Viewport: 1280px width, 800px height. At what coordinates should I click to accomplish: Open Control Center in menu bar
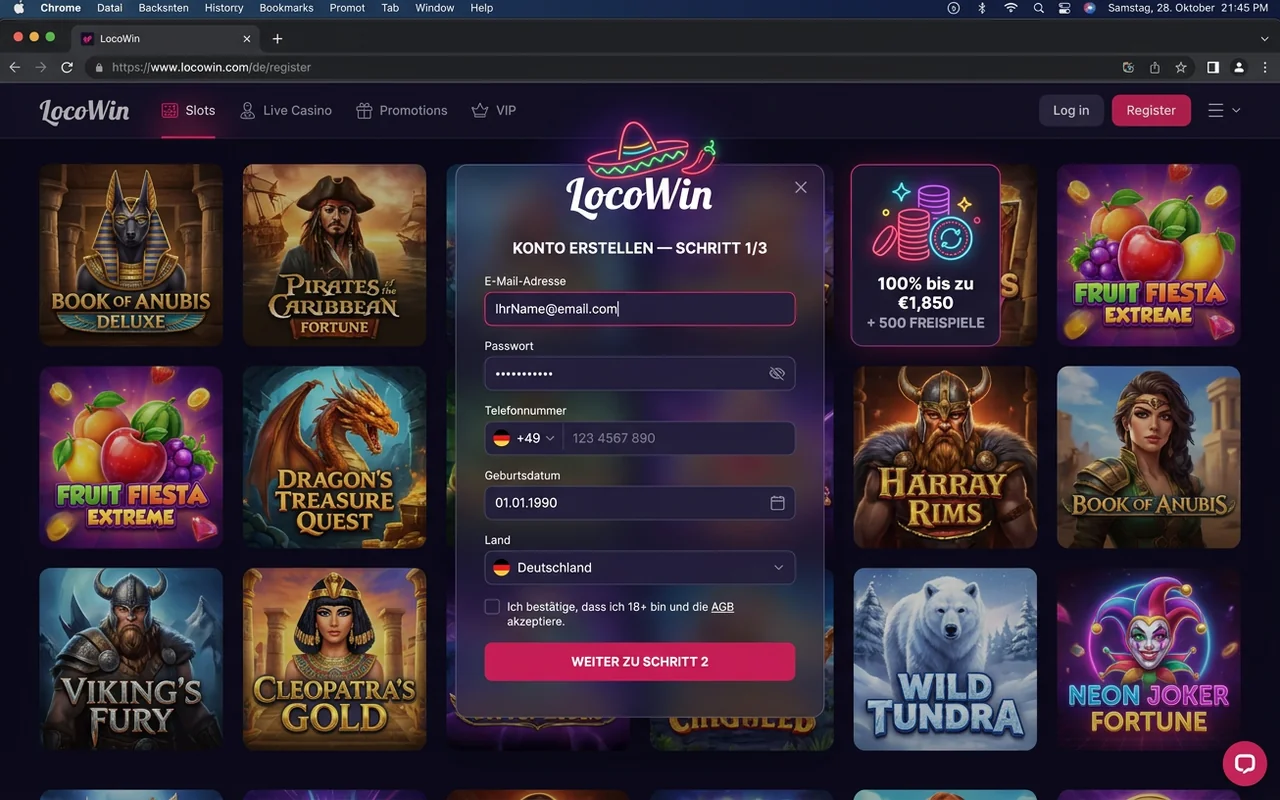point(1064,8)
